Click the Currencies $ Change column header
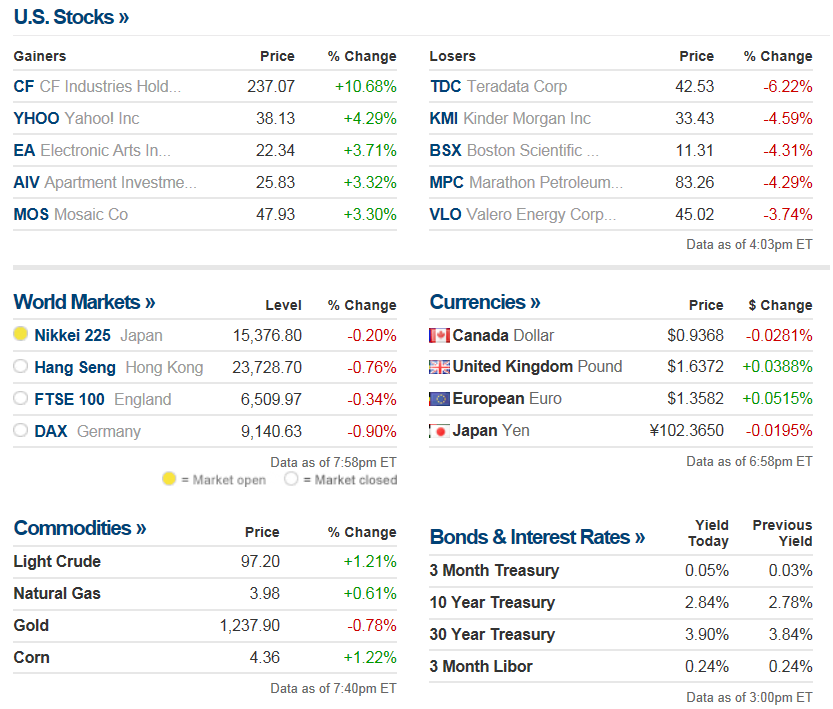 (780, 305)
